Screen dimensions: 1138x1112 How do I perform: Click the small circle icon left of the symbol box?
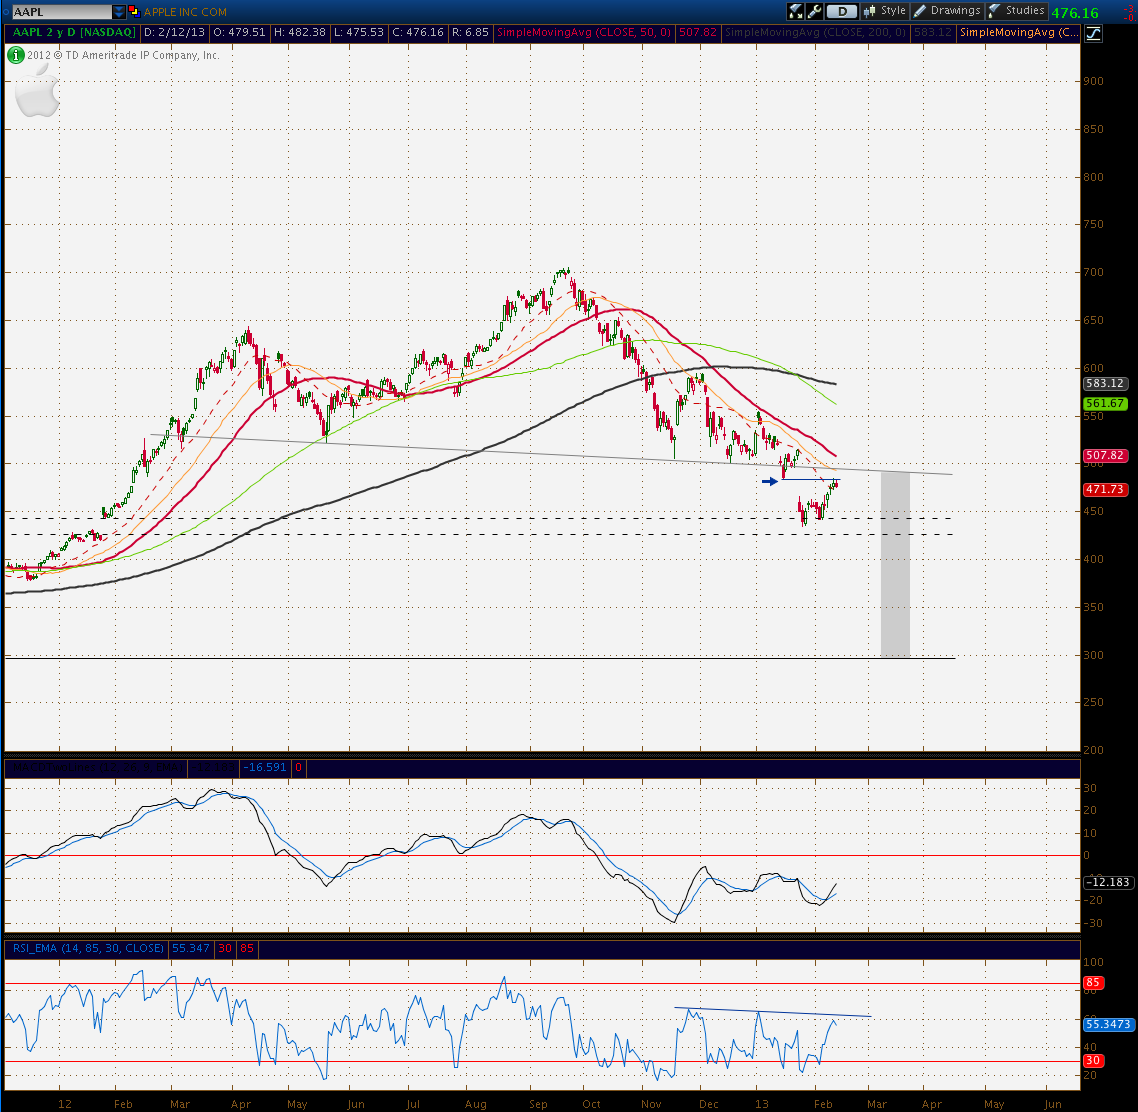coord(6,12)
